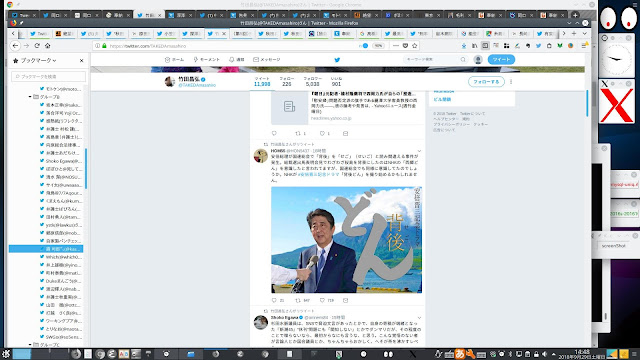Click green padlock in address bar
The height and width of the screenshot is (360, 640).
pyautogui.click(x=104, y=46)
